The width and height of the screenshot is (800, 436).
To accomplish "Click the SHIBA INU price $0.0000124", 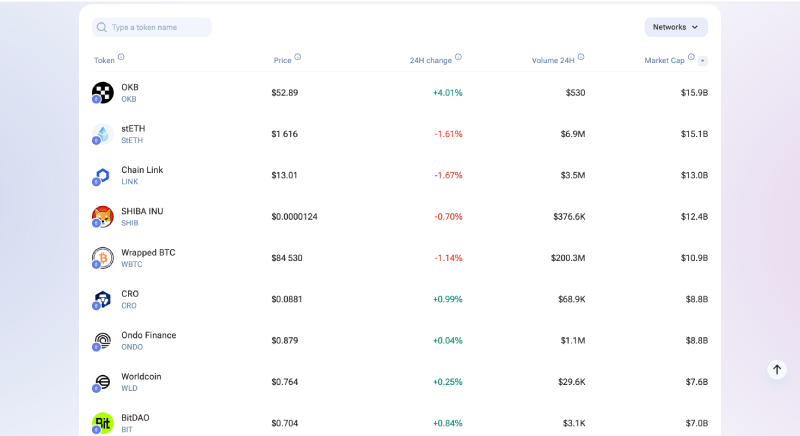I will point(294,217).
